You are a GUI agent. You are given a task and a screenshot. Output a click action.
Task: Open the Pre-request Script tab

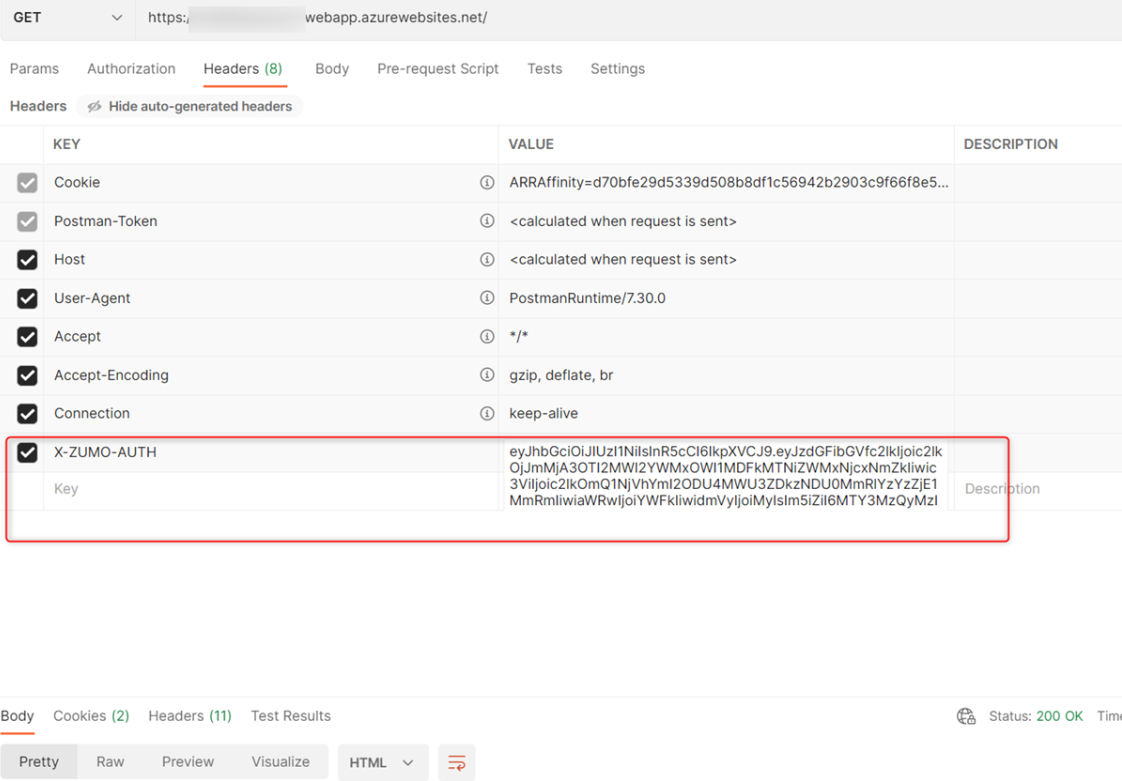coord(437,69)
